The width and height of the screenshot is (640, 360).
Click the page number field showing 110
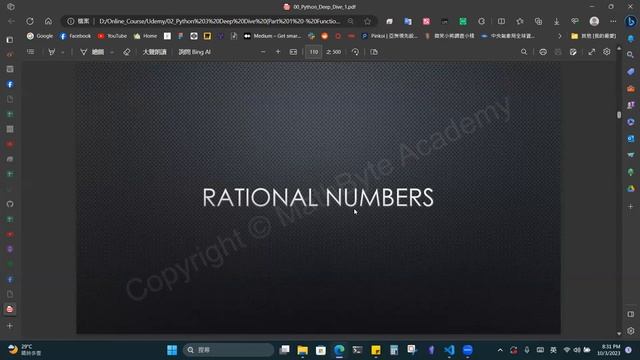pyautogui.click(x=313, y=52)
